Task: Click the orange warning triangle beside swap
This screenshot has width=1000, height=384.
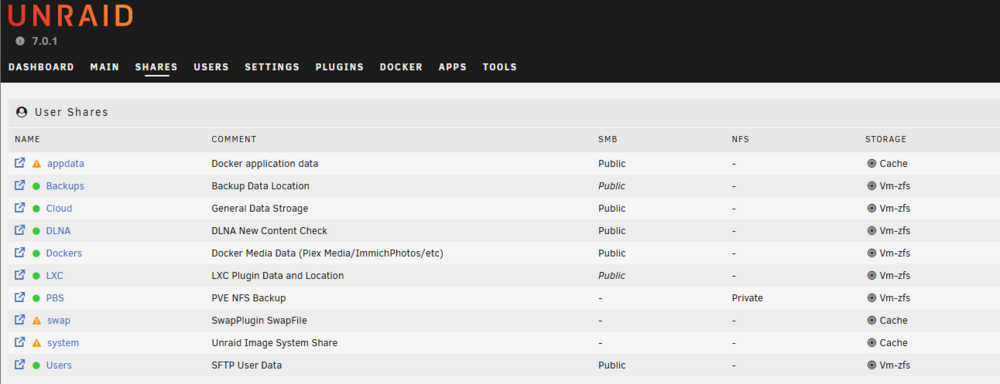Action: (36, 320)
